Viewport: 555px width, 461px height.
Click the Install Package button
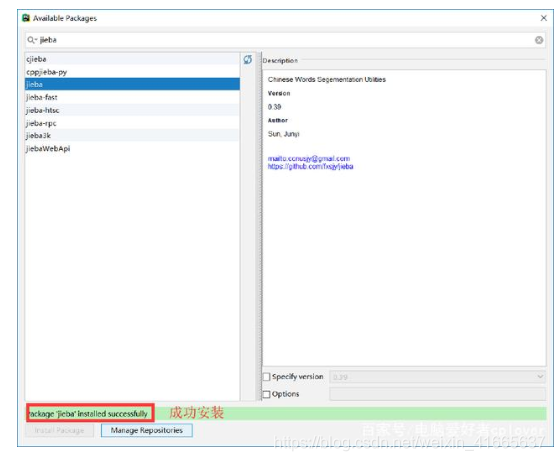click(x=59, y=431)
